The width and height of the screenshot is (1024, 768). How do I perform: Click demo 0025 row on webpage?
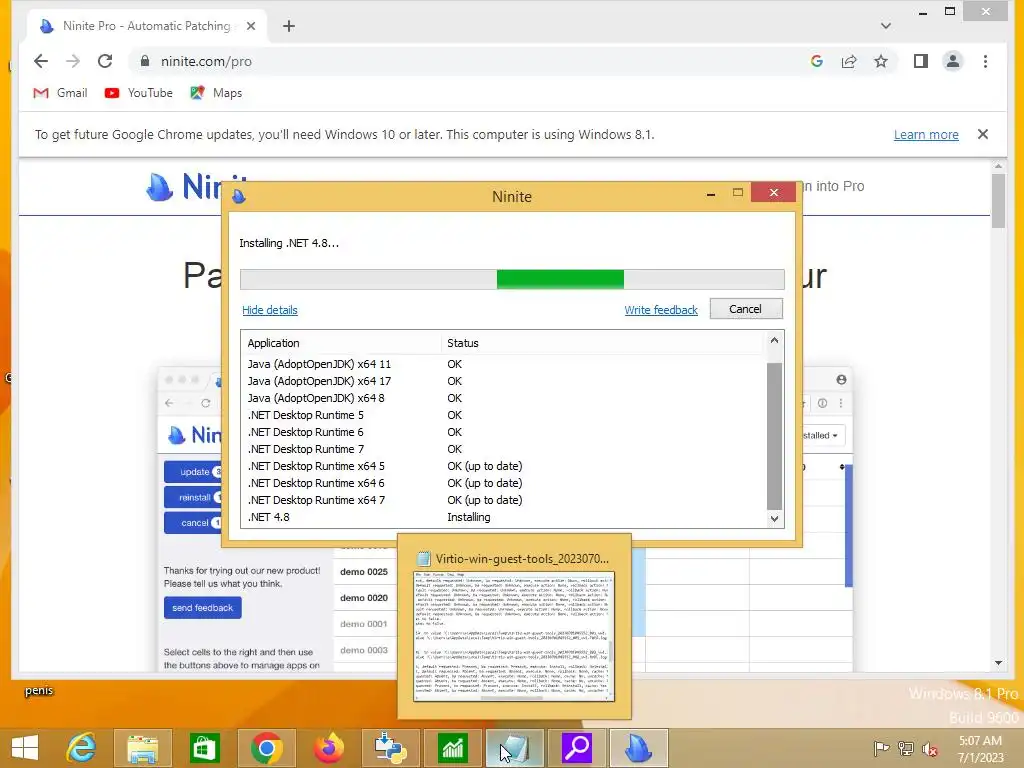(x=364, y=571)
